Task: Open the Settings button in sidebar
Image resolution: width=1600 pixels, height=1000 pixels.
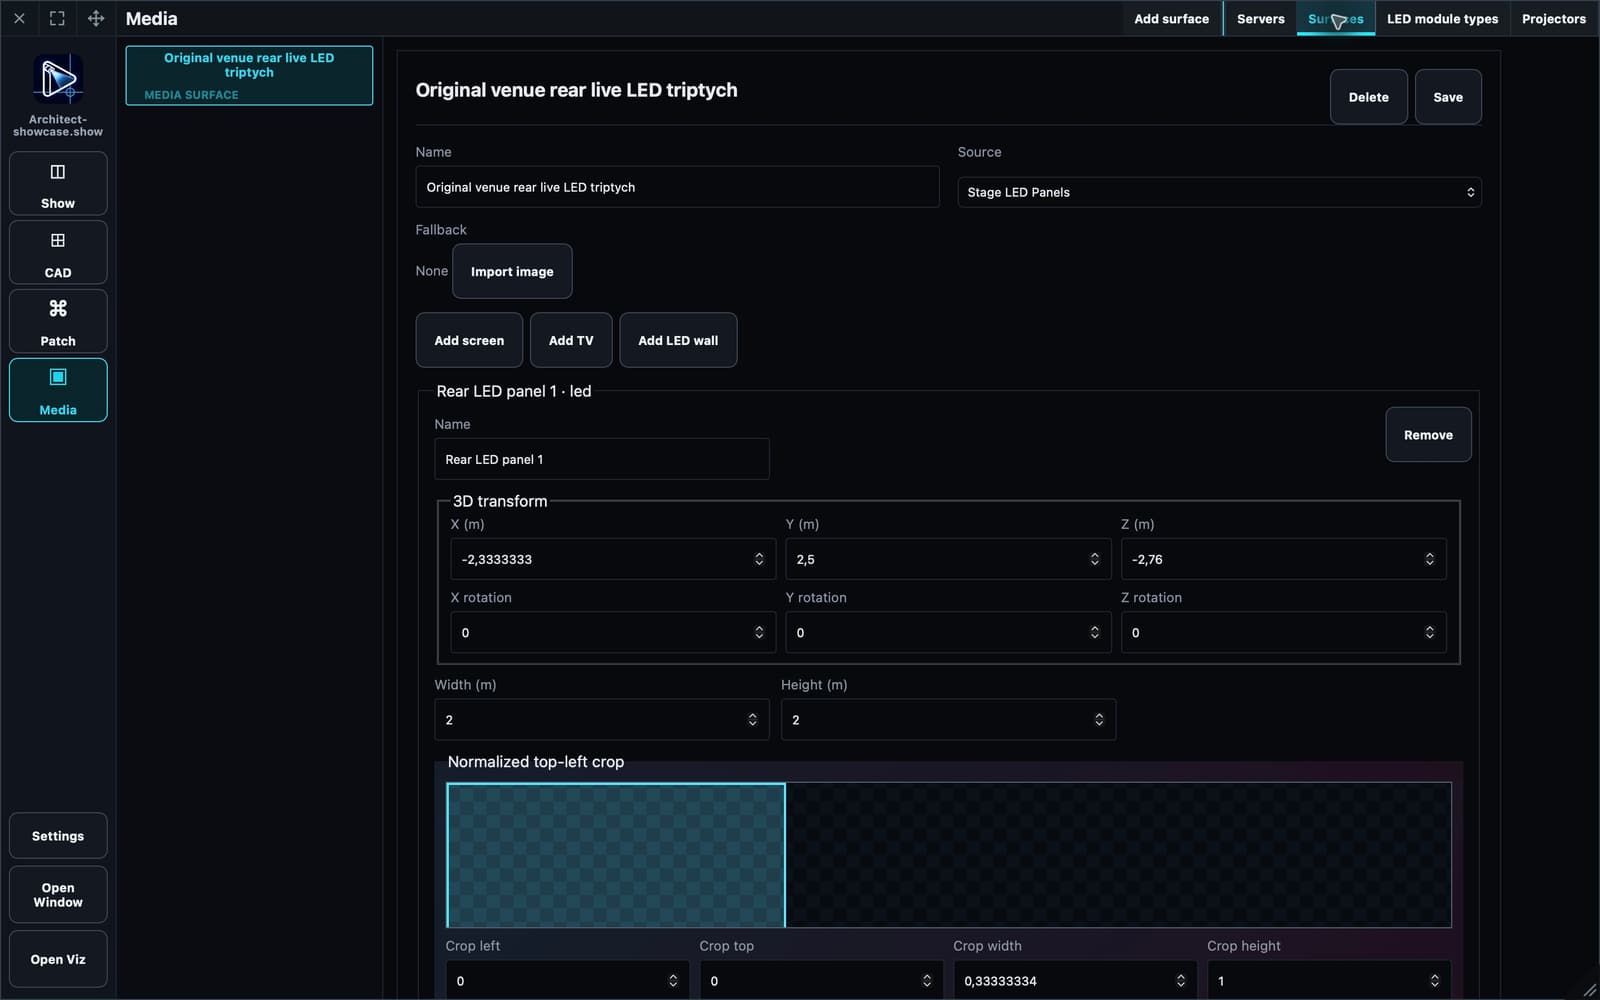Action: 58,836
